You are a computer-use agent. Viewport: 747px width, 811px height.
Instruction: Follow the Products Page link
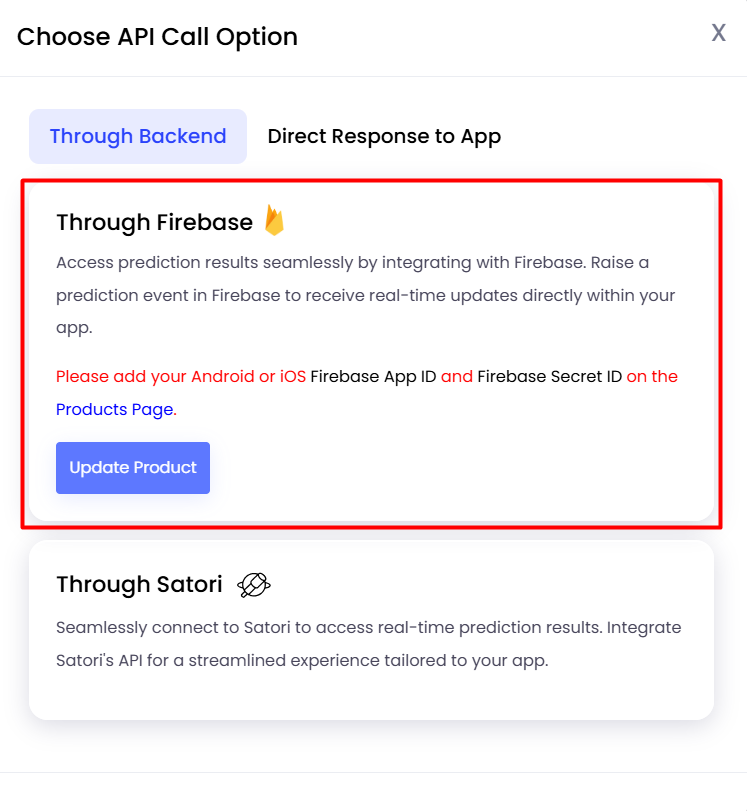pos(115,410)
